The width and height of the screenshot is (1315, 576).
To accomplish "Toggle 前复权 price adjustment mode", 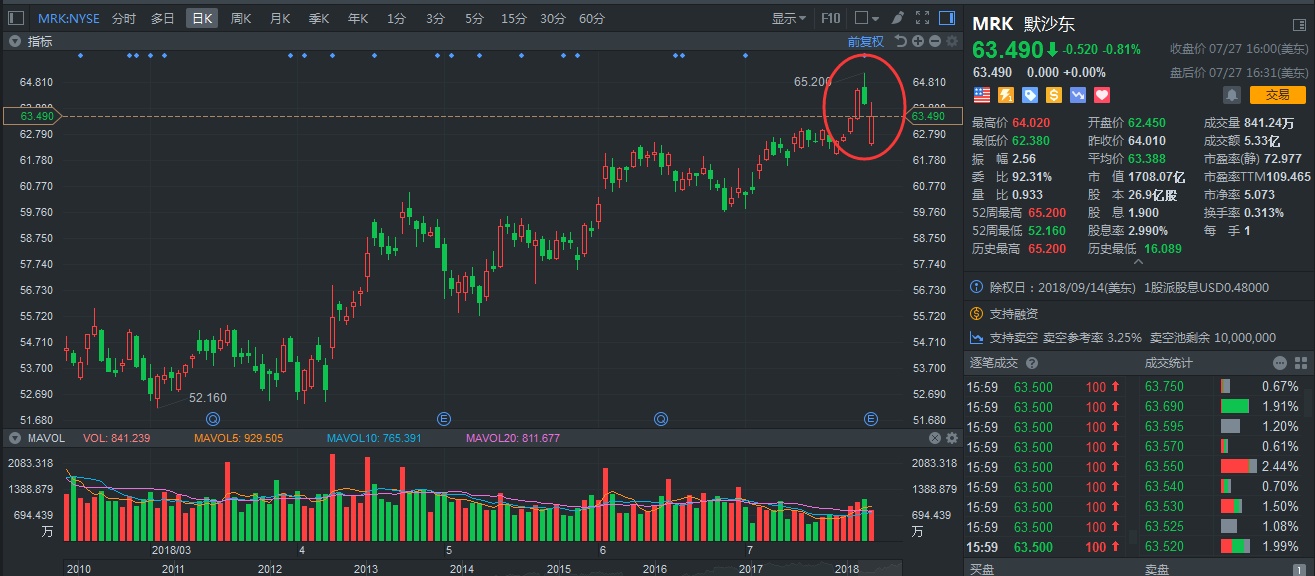I will pyautogui.click(x=865, y=41).
